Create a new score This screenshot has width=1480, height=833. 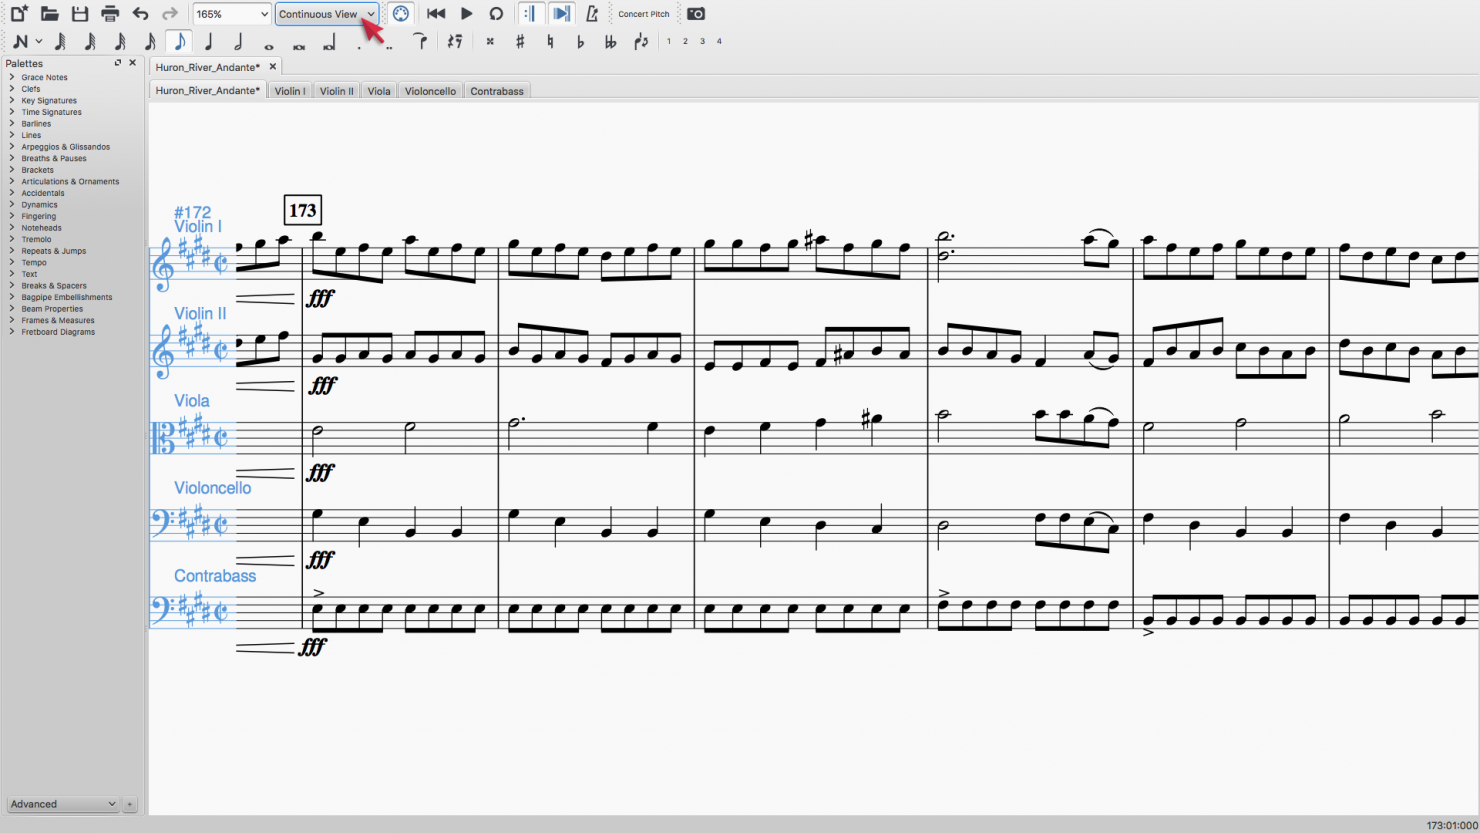tap(17, 13)
